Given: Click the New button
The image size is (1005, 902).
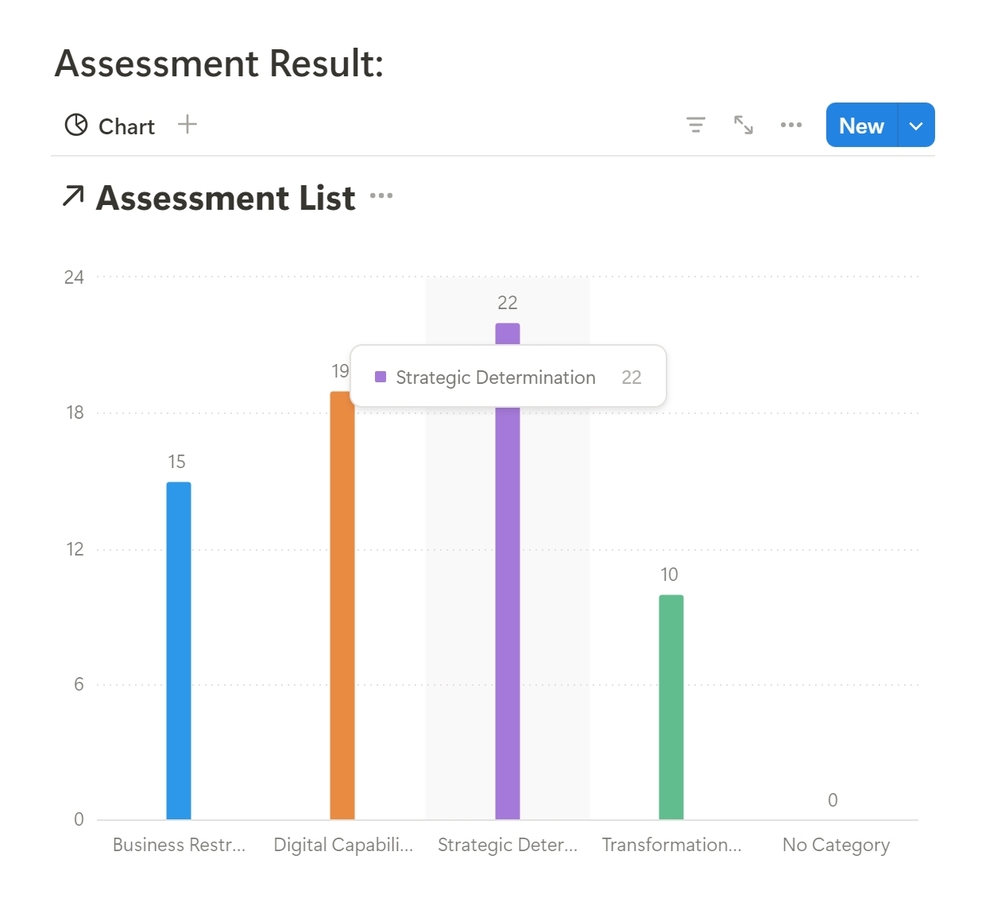Looking at the screenshot, I should (x=861, y=126).
